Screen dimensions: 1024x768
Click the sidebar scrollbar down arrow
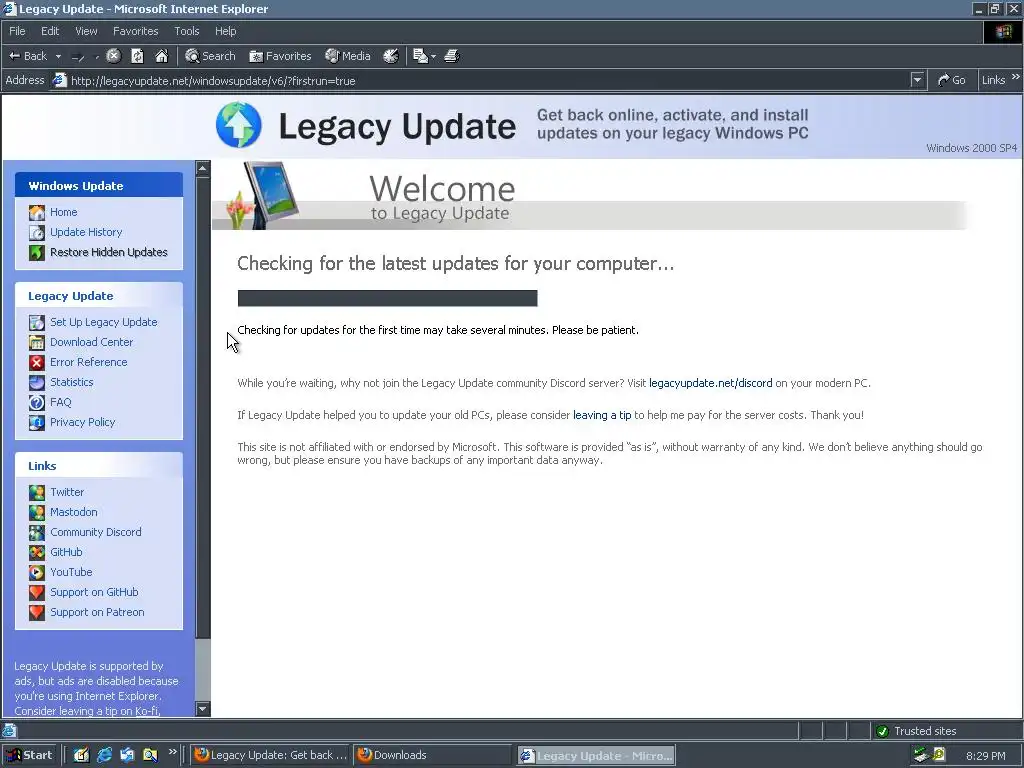pyautogui.click(x=203, y=709)
